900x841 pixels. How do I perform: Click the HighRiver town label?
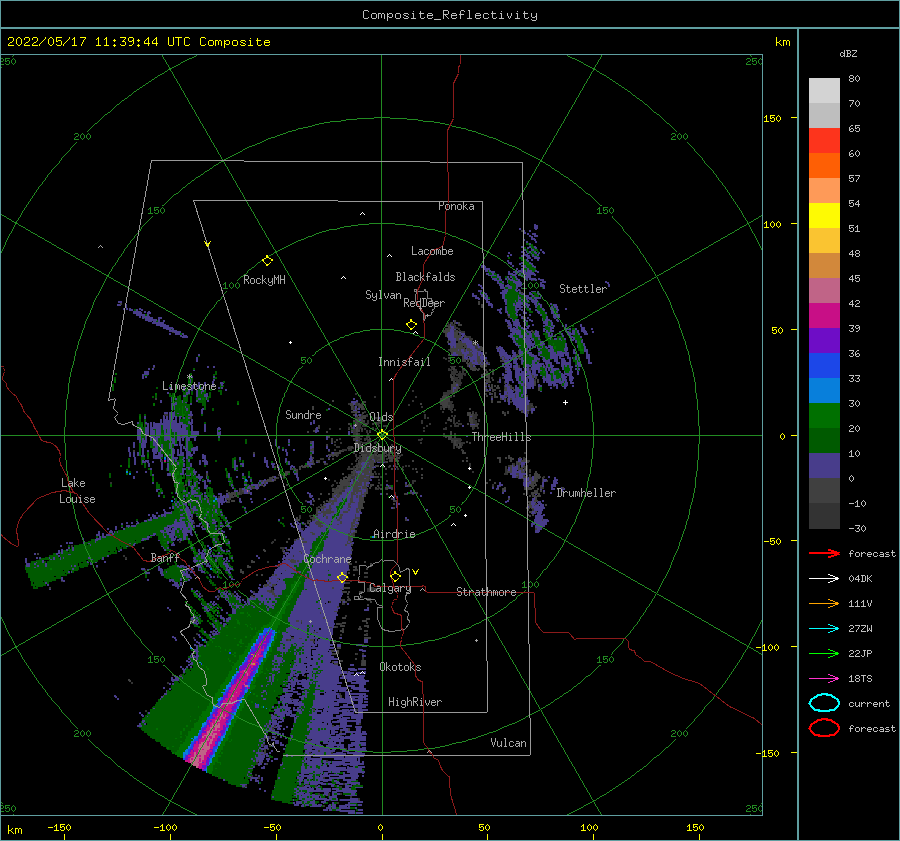(415, 702)
